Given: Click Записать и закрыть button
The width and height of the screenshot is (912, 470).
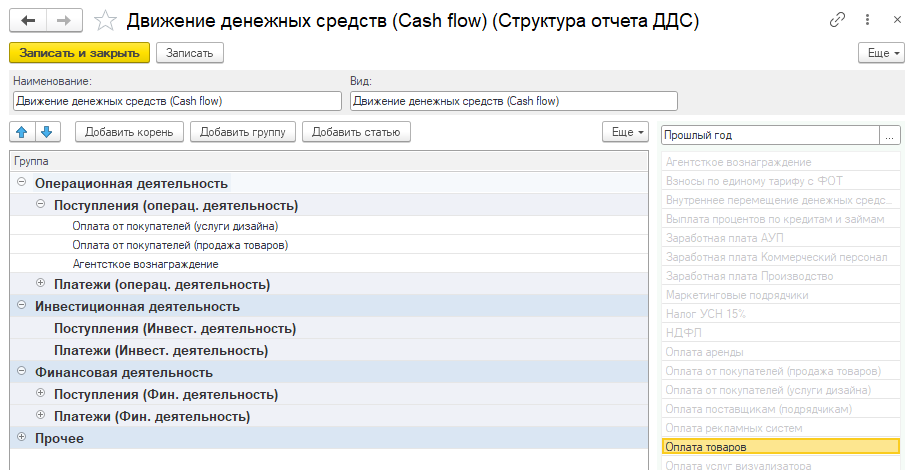Looking at the screenshot, I should tap(80, 53).
